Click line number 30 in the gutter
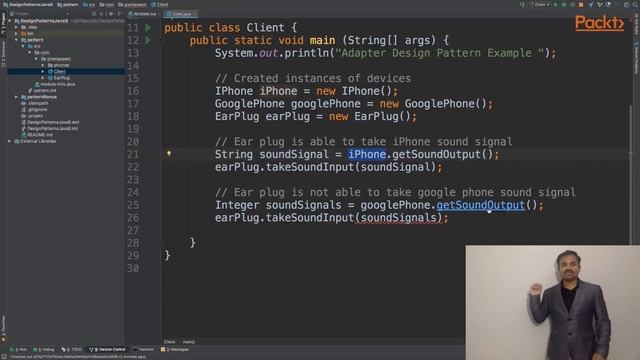The height and width of the screenshot is (360, 640). 133,268
